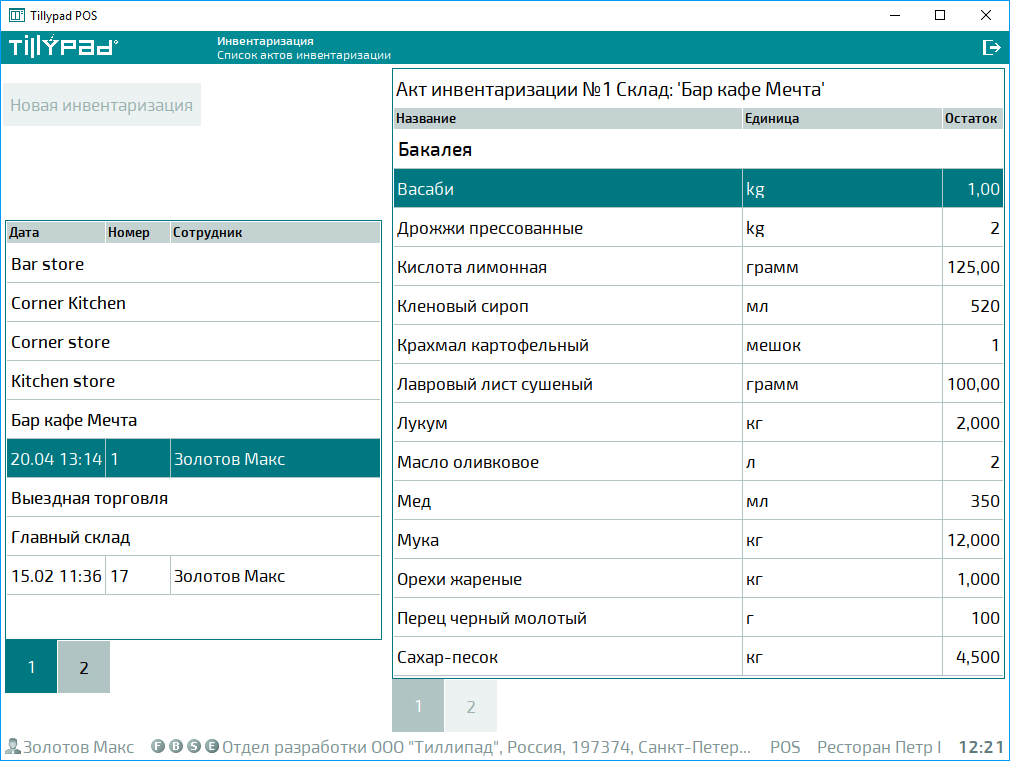This screenshot has height=761, width=1010.
Task: Select the Масло оливковое row
Action: (698, 462)
